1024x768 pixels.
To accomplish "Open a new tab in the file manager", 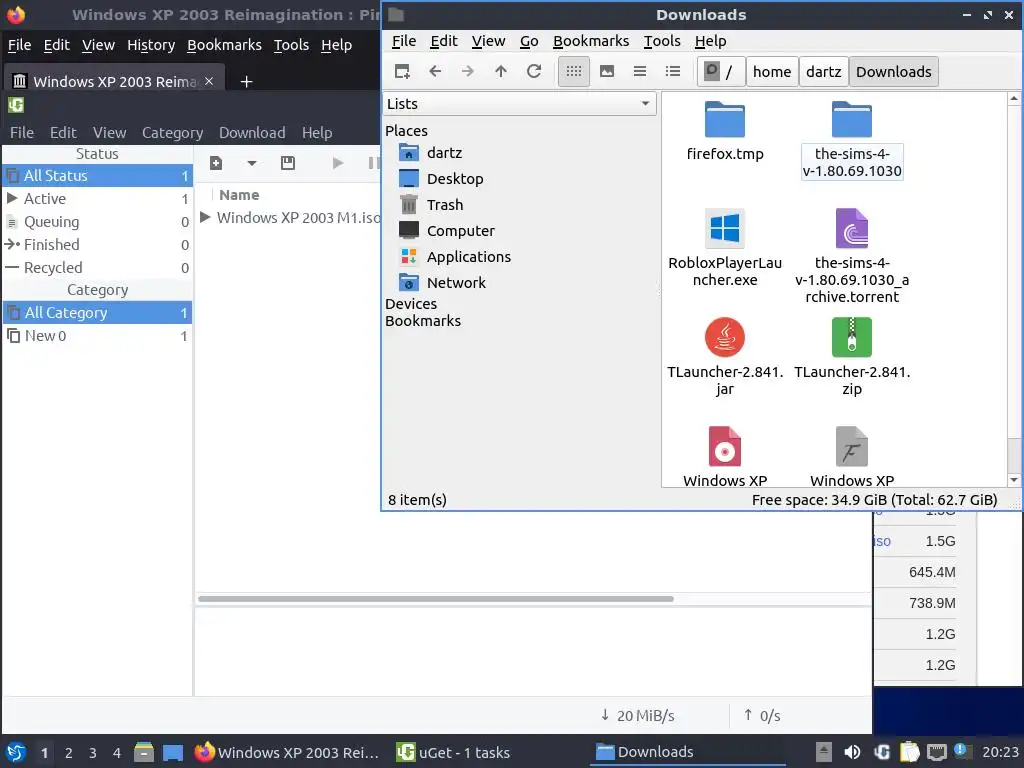I will pos(402,71).
